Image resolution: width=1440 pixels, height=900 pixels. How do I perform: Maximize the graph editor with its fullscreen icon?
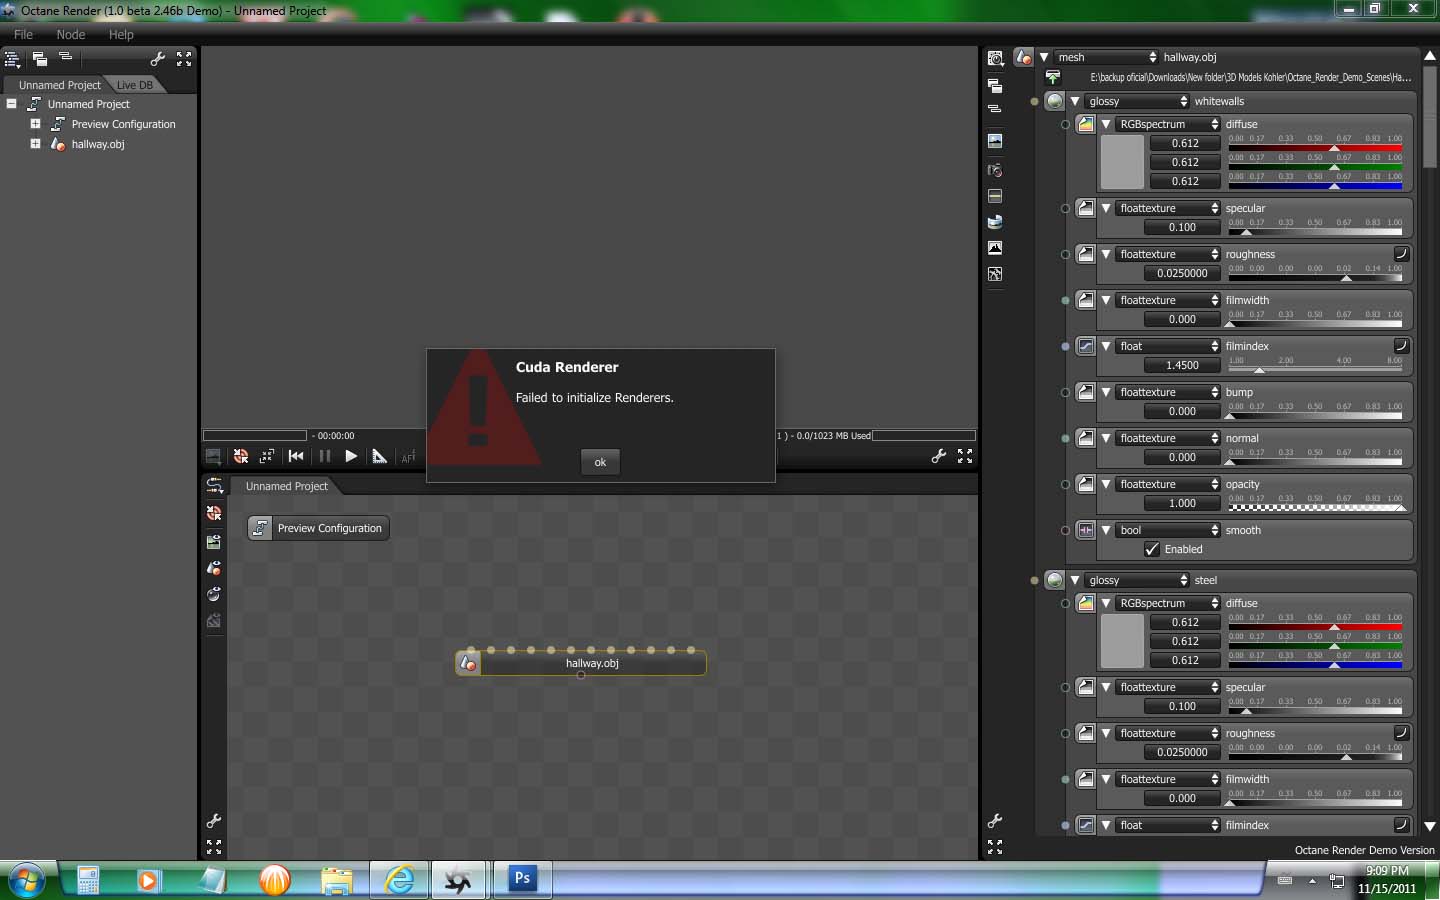coord(214,847)
